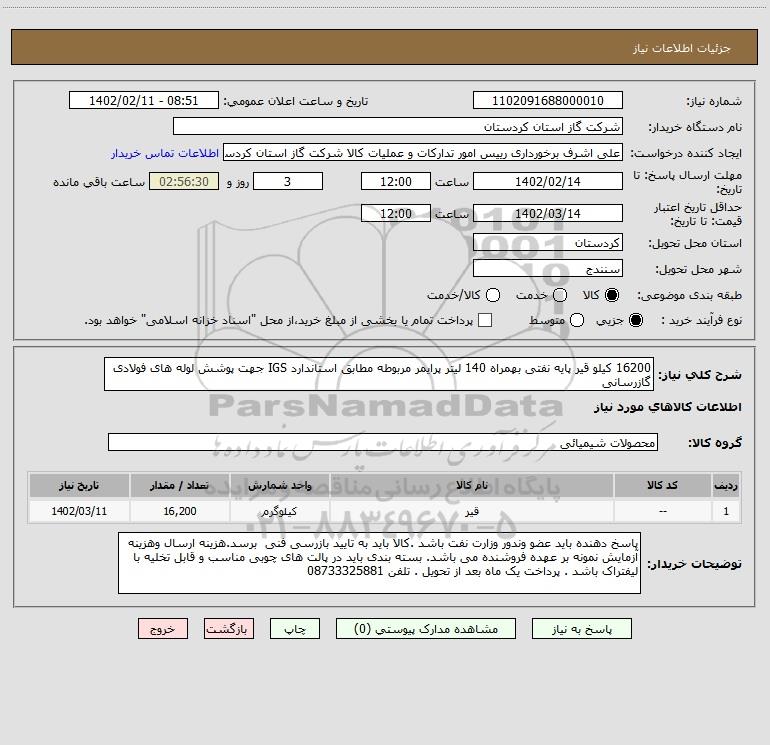Viewport: 770px width, 745px height.
Task: Select the خدمت radio button
Action: point(560,295)
